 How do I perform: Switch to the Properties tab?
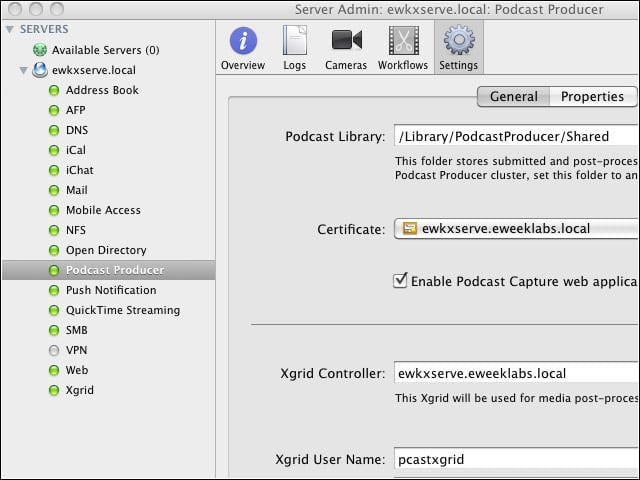[x=593, y=96]
